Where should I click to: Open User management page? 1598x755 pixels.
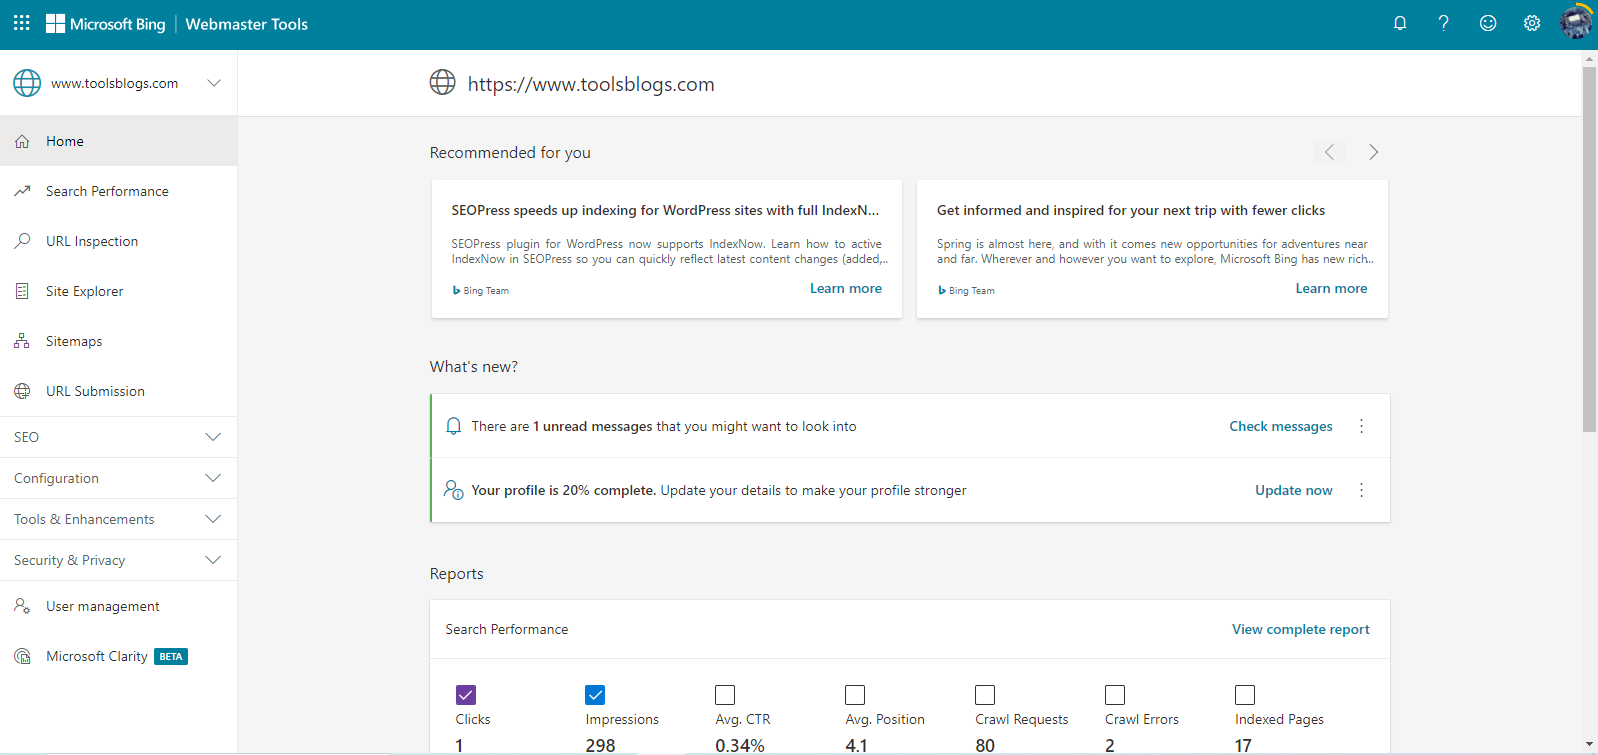118,606
